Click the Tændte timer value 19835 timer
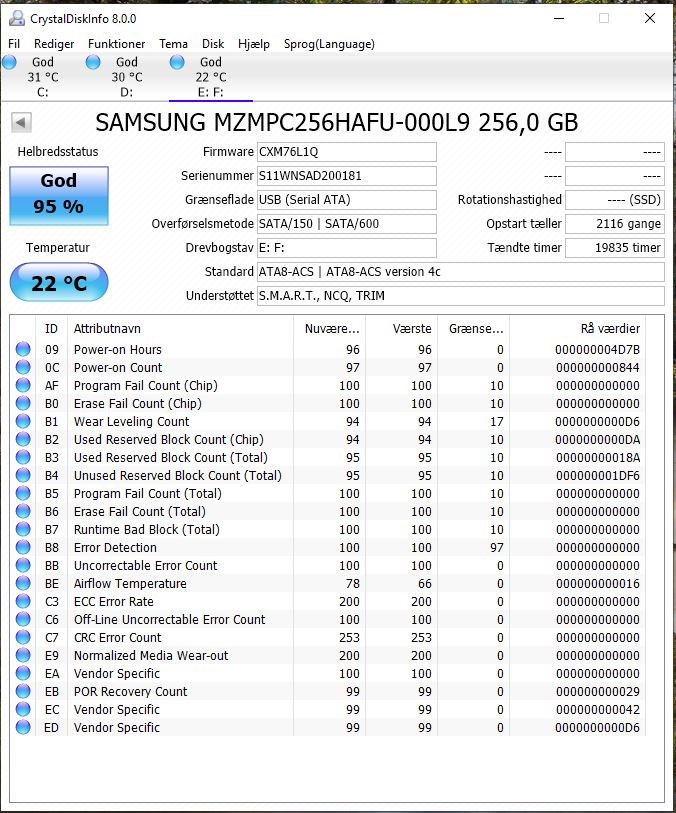 click(x=615, y=248)
